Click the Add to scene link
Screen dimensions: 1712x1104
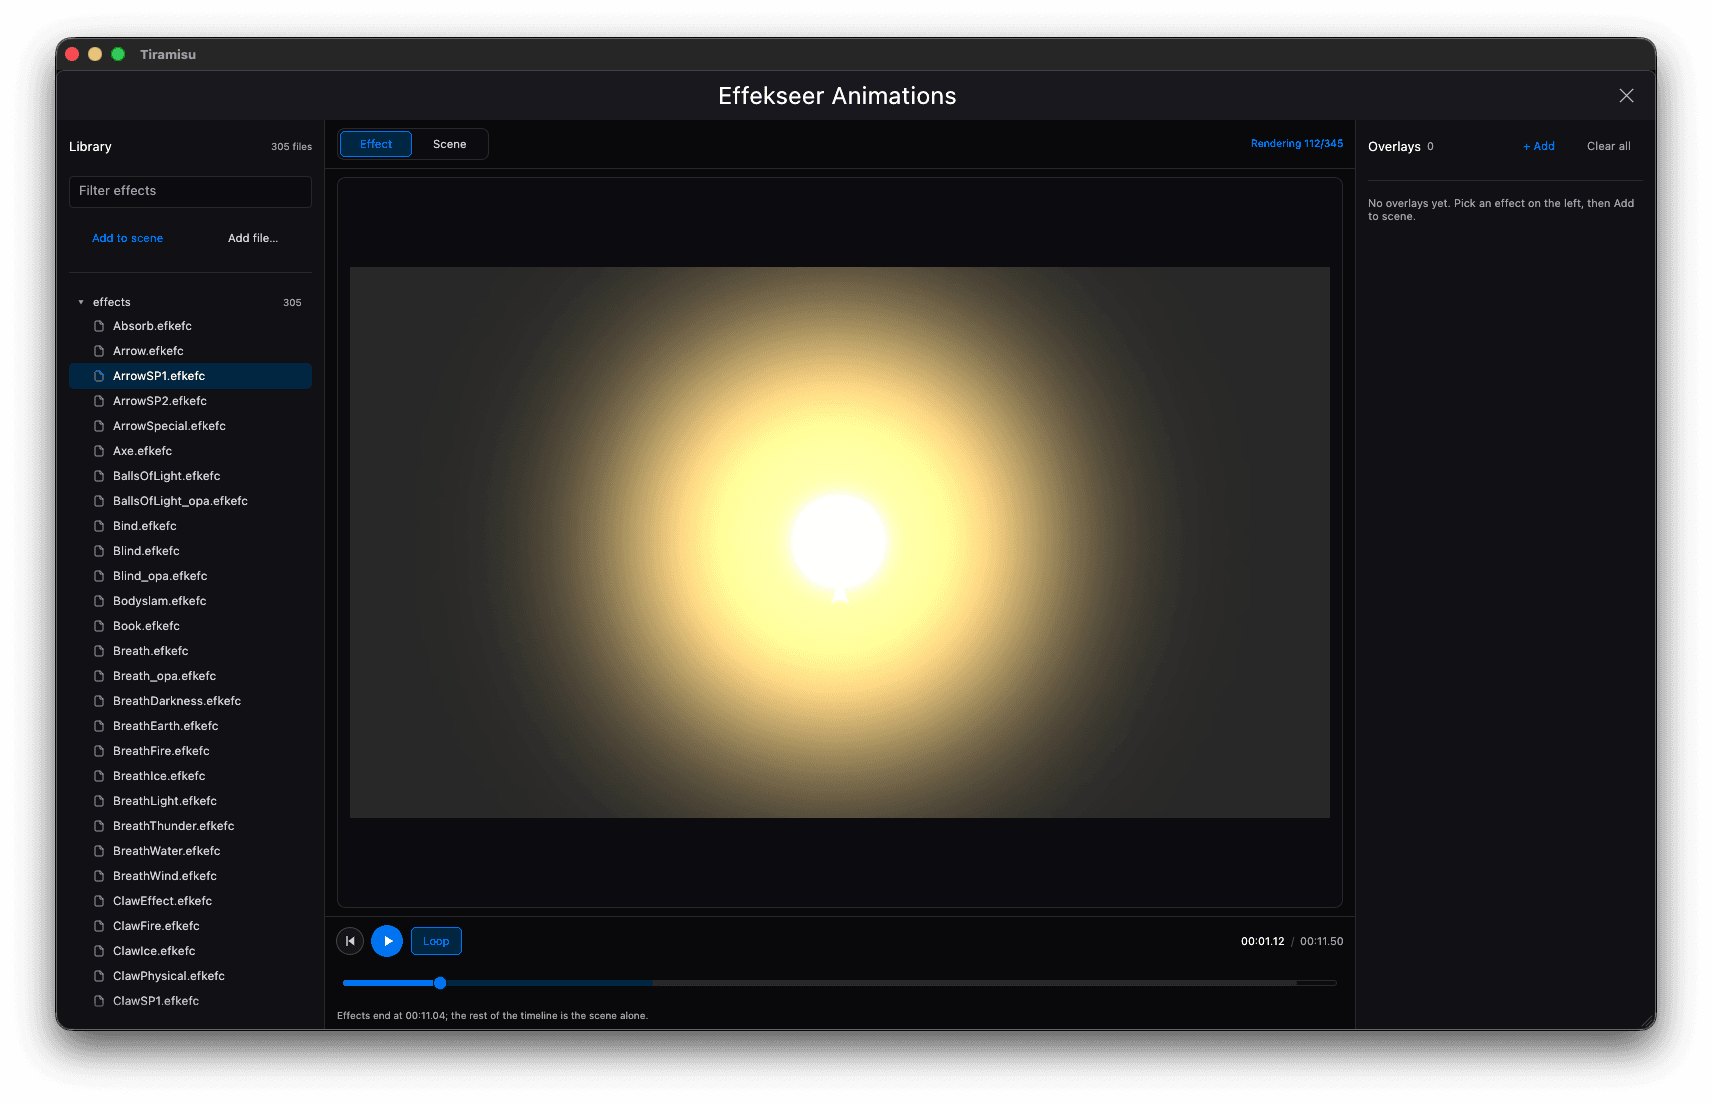tap(127, 238)
